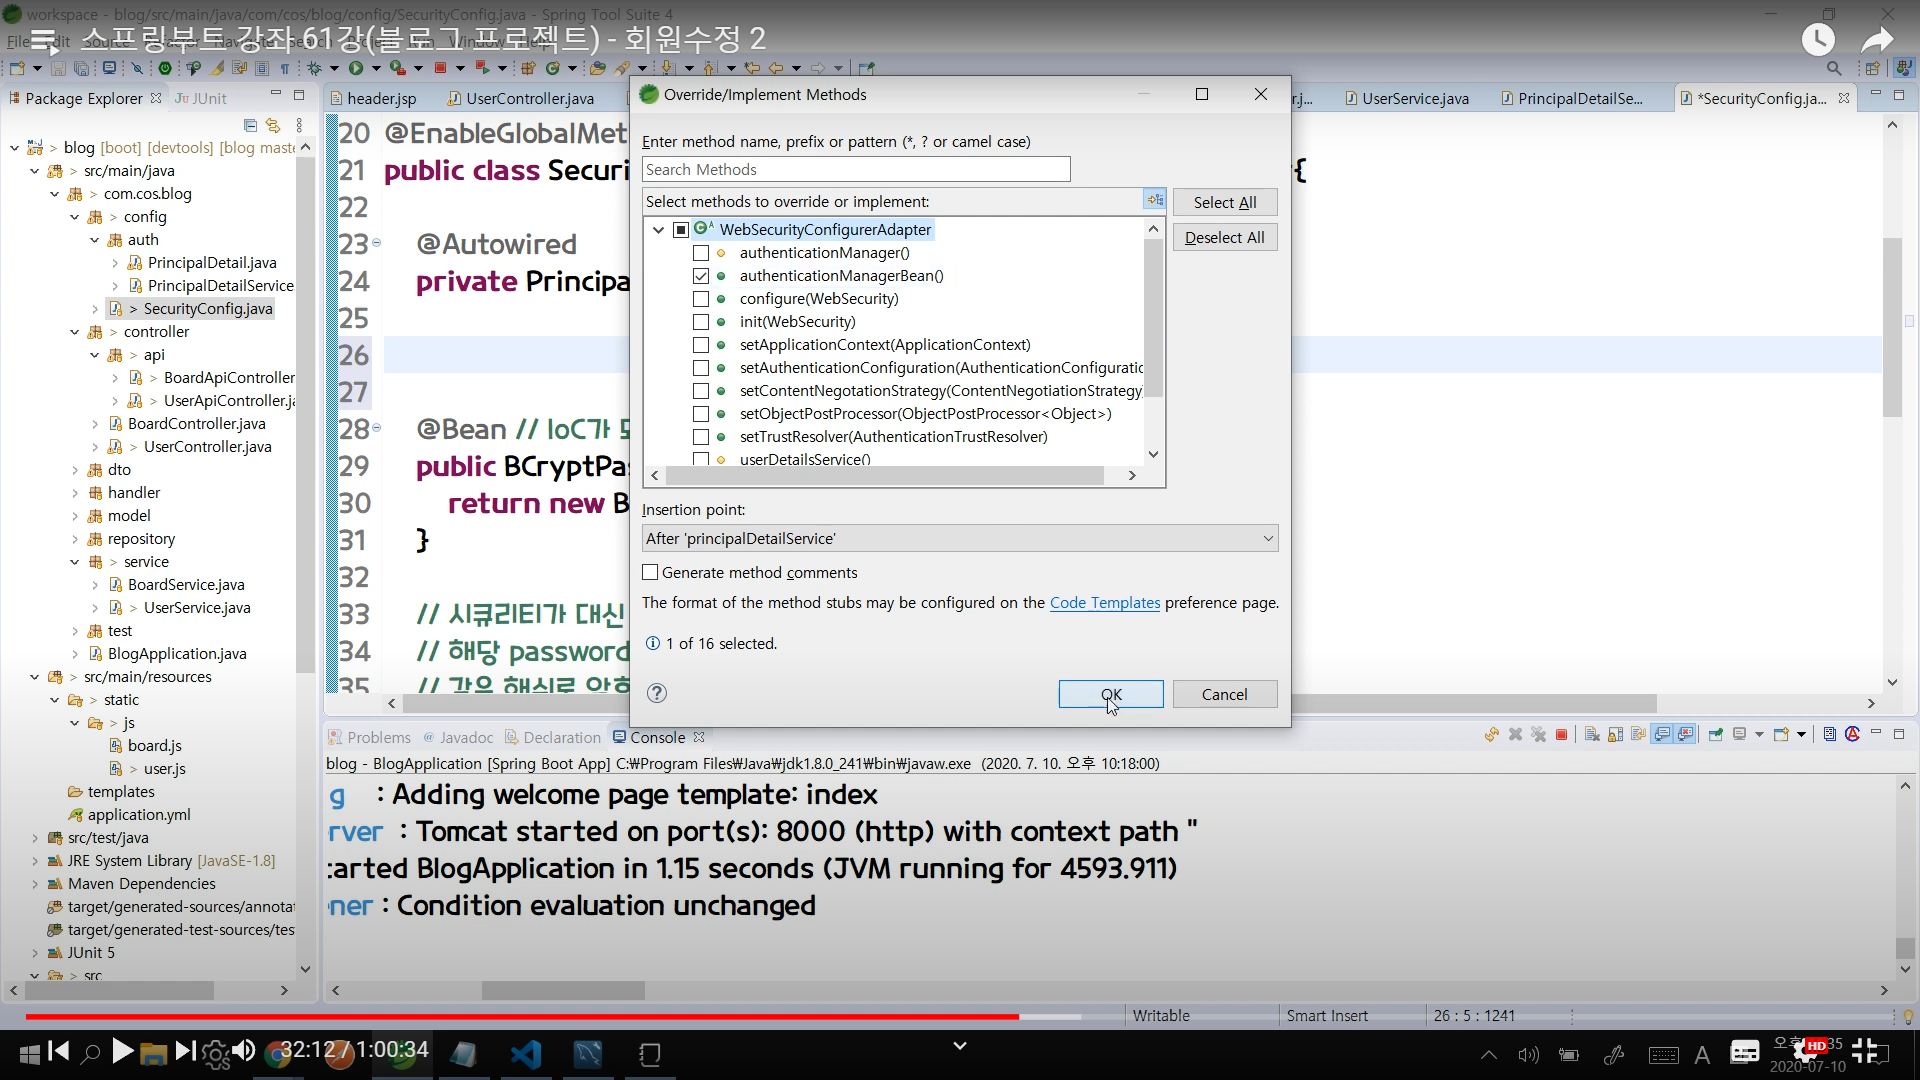Screen dimensions: 1920x1080
Task: Seek on the red video progress bar
Action: (x=522, y=1016)
